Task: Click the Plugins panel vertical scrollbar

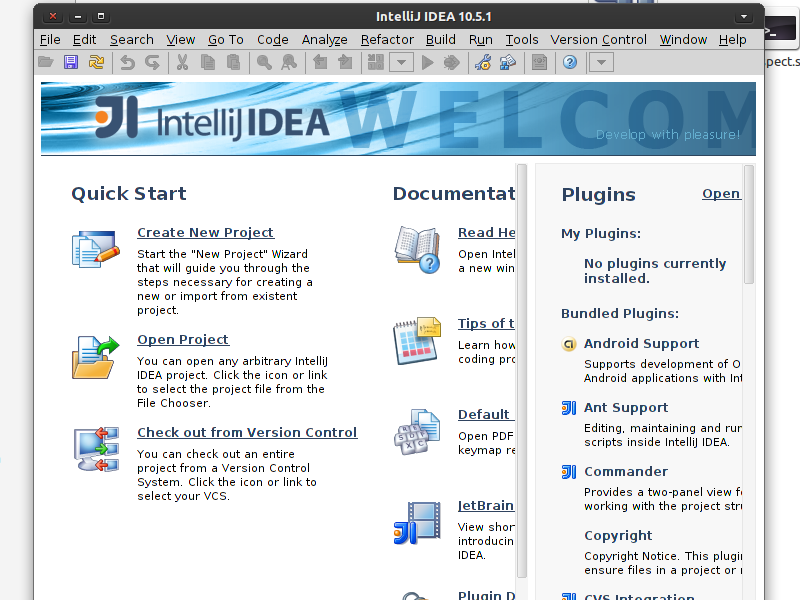Action: click(749, 230)
